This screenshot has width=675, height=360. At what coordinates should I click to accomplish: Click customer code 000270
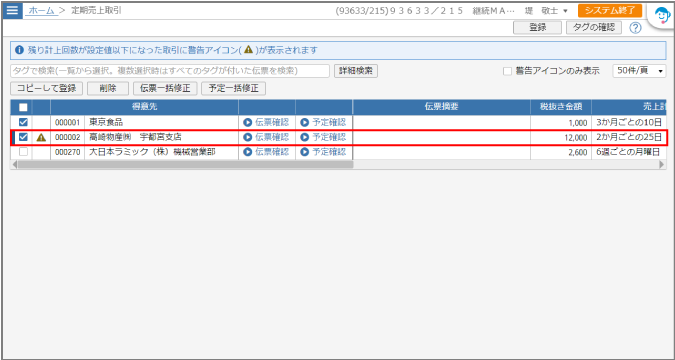coord(68,152)
